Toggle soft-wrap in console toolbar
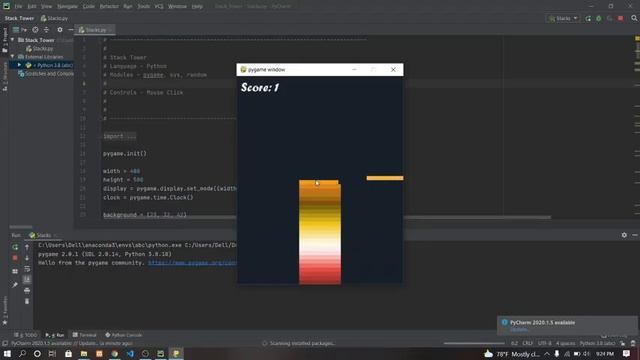The image size is (640, 360). click(x=27, y=269)
